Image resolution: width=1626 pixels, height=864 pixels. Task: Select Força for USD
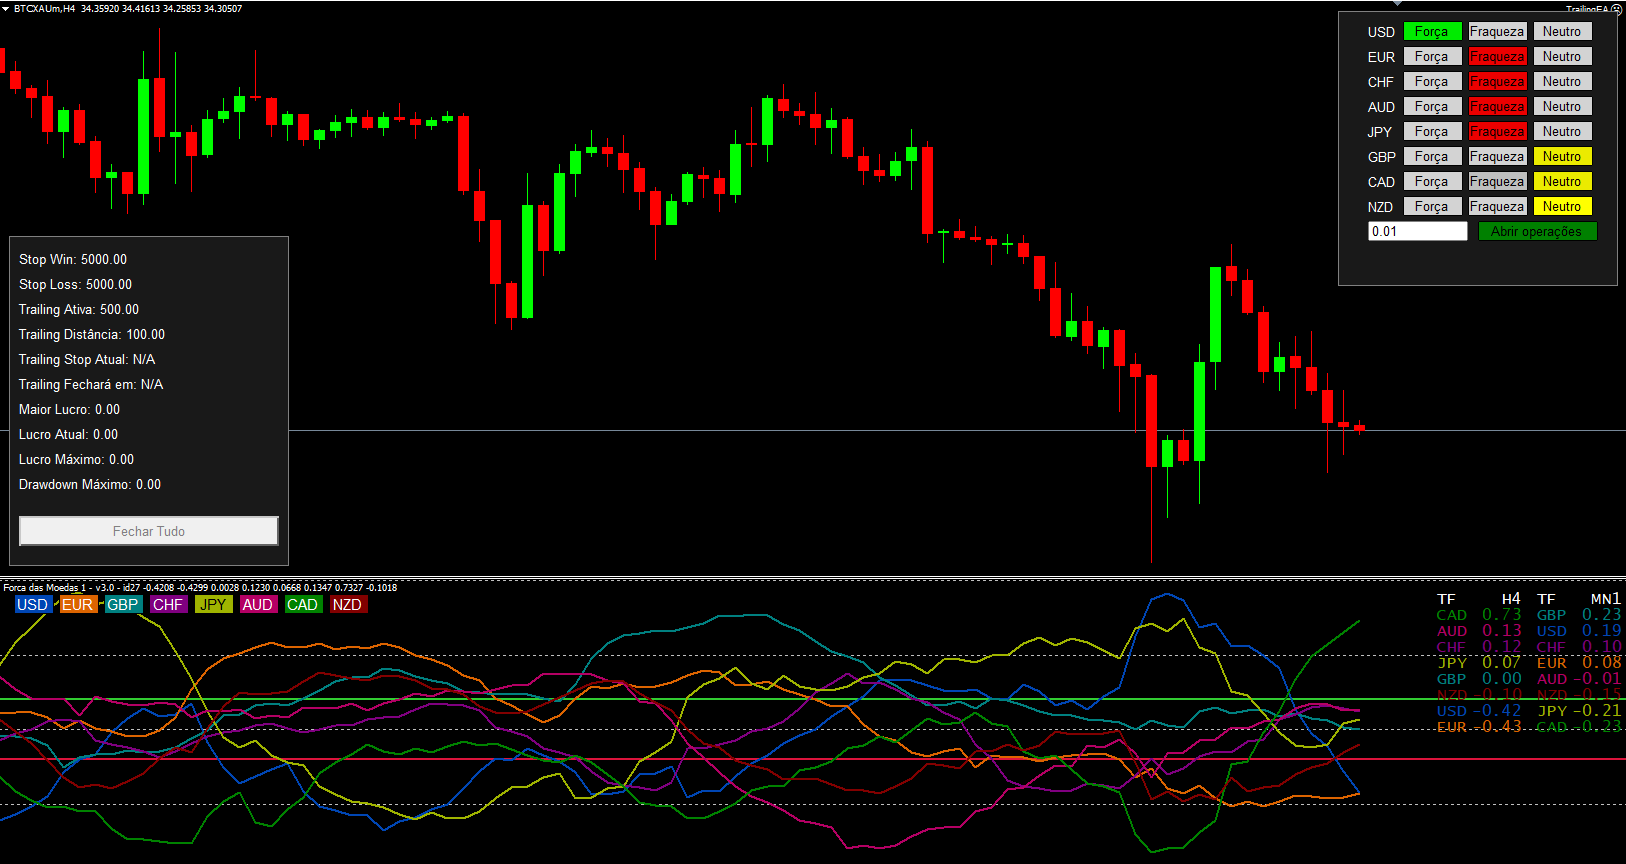click(x=1431, y=32)
